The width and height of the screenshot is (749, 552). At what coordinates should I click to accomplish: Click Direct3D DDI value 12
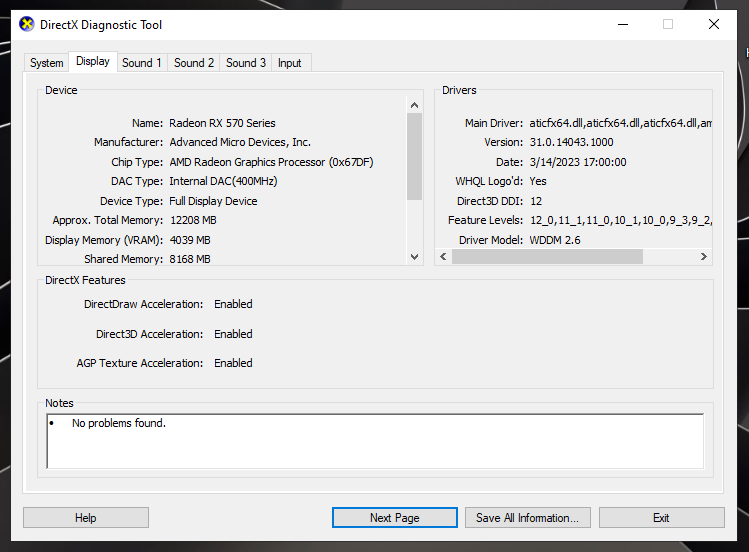pyautogui.click(x=536, y=201)
